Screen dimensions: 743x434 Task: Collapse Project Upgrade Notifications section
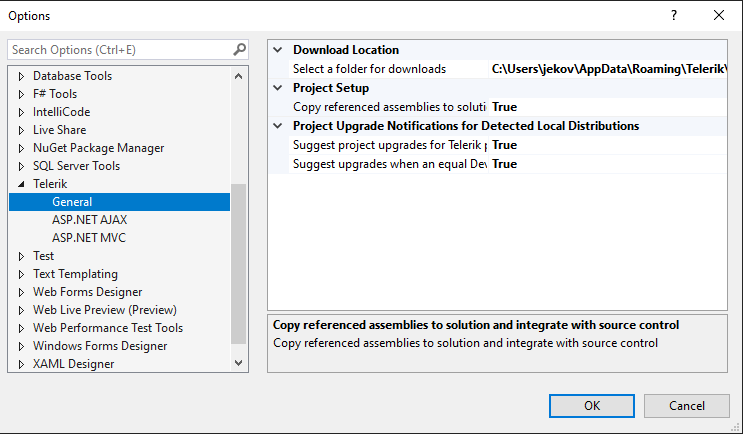(277, 126)
